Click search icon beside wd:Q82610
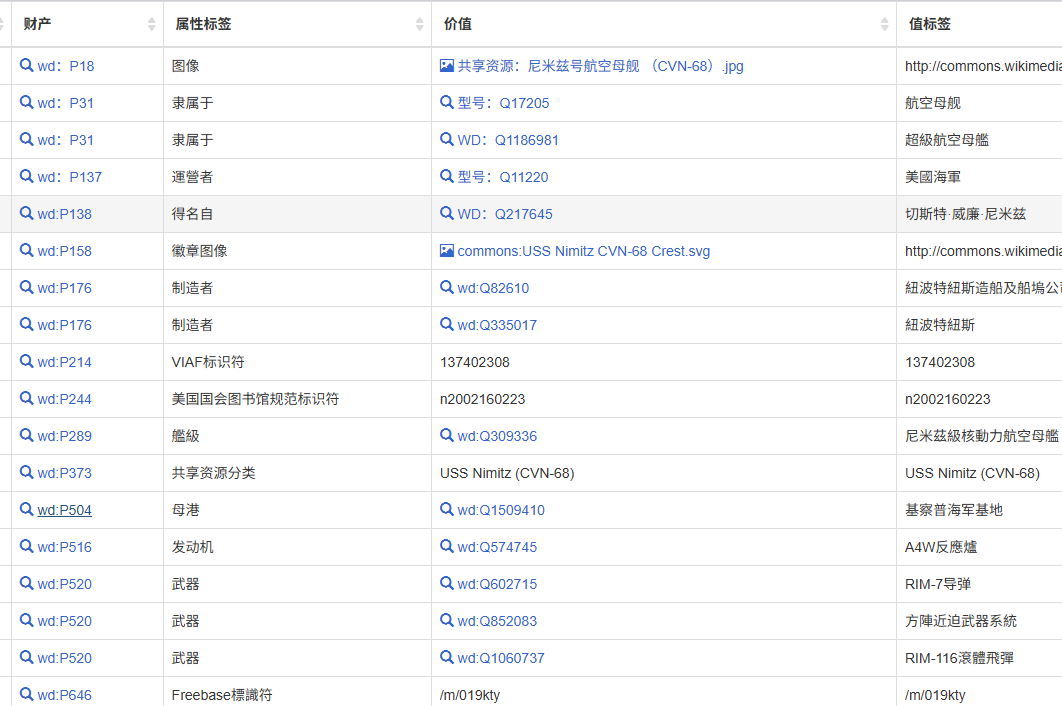The height and width of the screenshot is (706, 1062). pyautogui.click(x=447, y=287)
